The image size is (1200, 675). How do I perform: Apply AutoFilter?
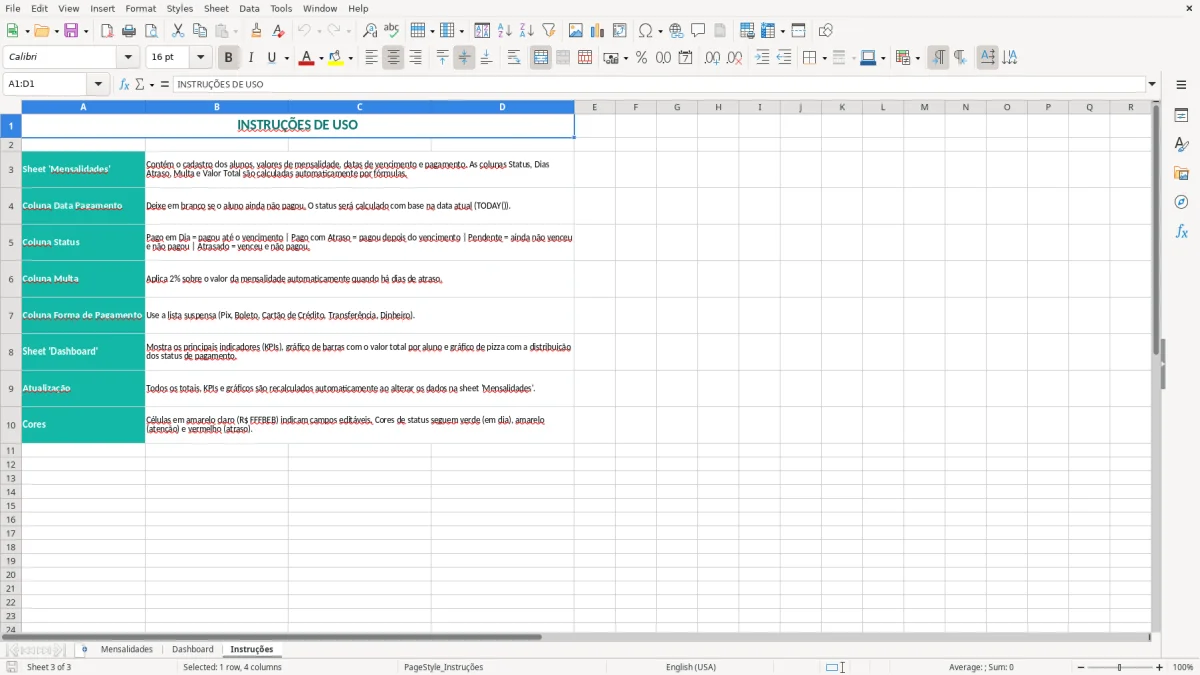[x=549, y=31]
